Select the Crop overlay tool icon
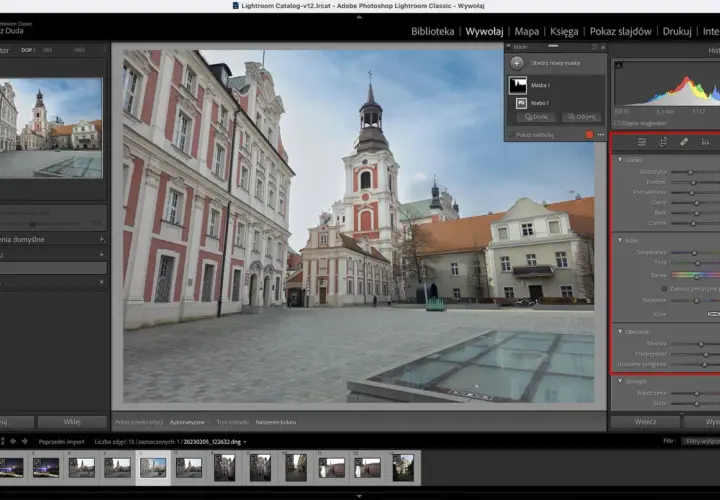 click(x=663, y=142)
